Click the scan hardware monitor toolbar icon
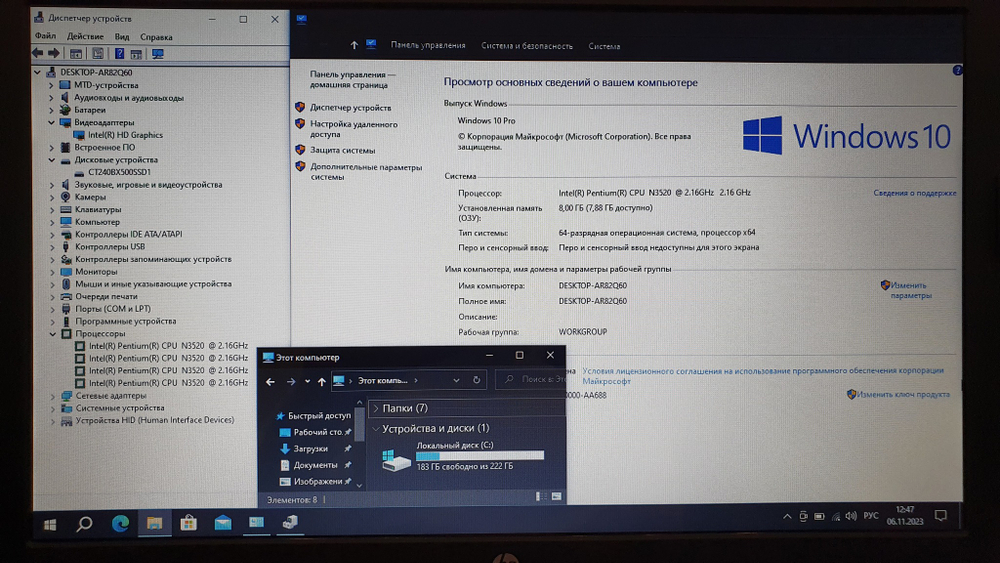The width and height of the screenshot is (1000, 563). coord(158,54)
